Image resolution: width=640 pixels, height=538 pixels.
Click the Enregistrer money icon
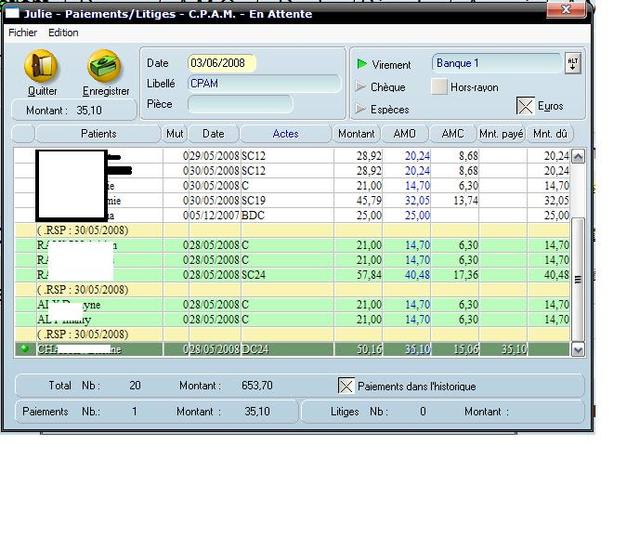[105, 67]
